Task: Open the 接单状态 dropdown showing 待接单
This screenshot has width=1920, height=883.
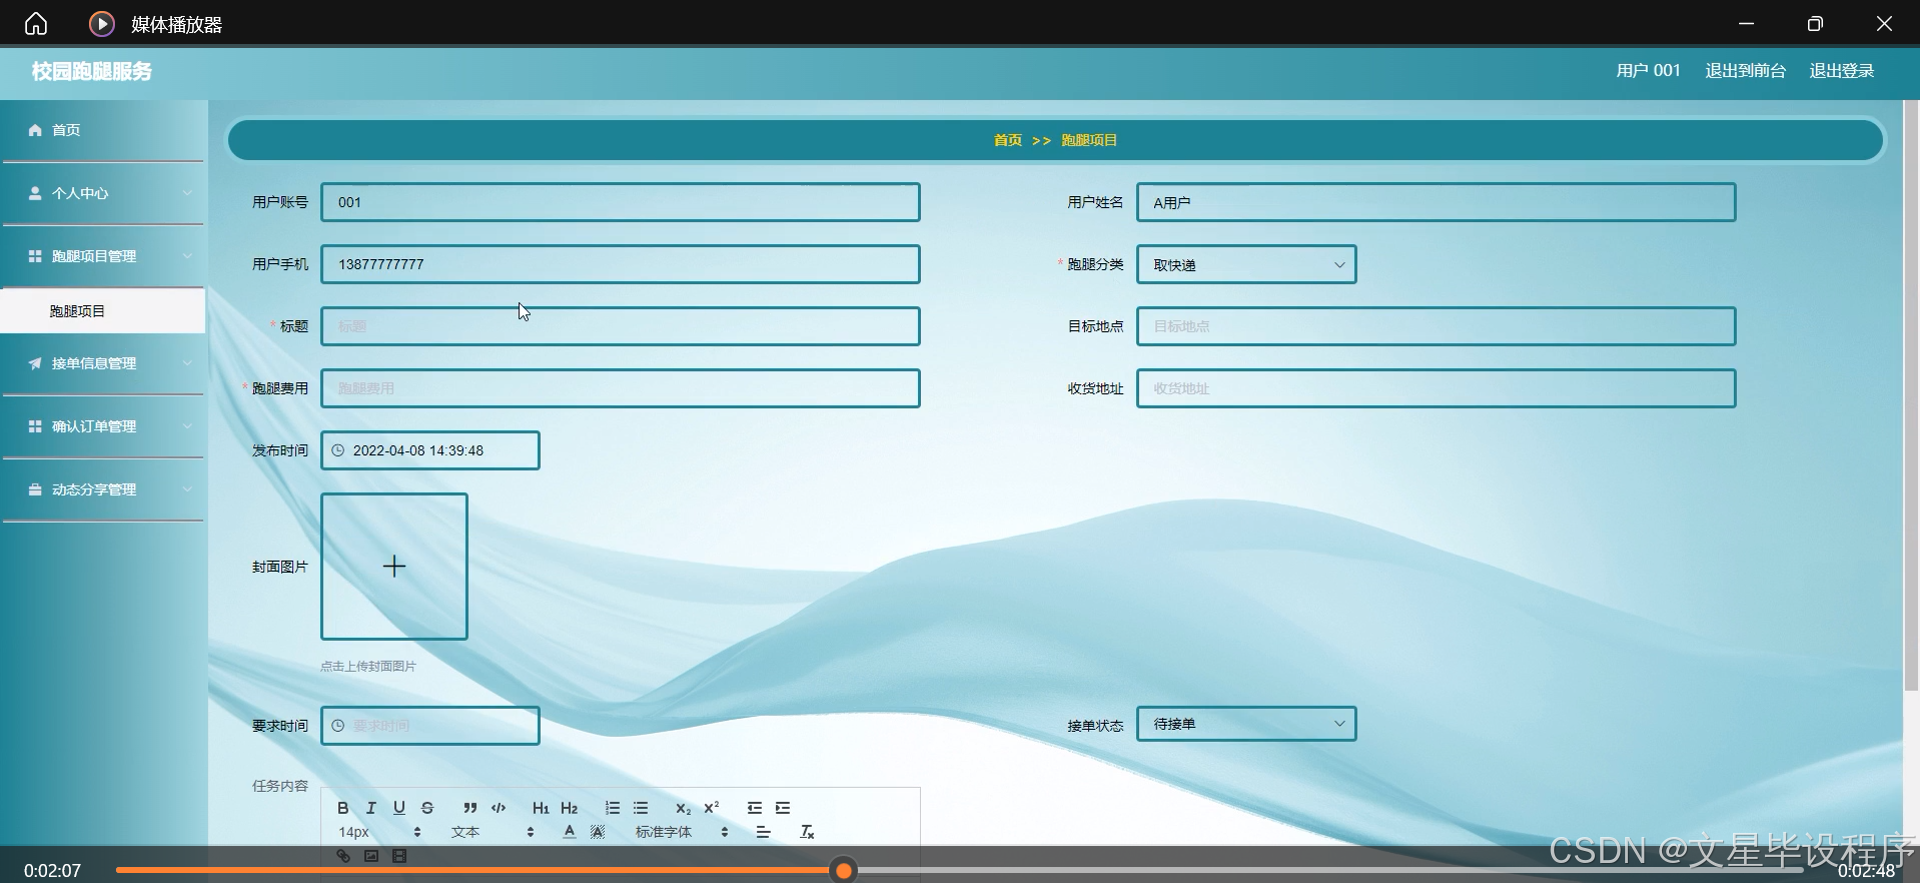Action: 1246,724
